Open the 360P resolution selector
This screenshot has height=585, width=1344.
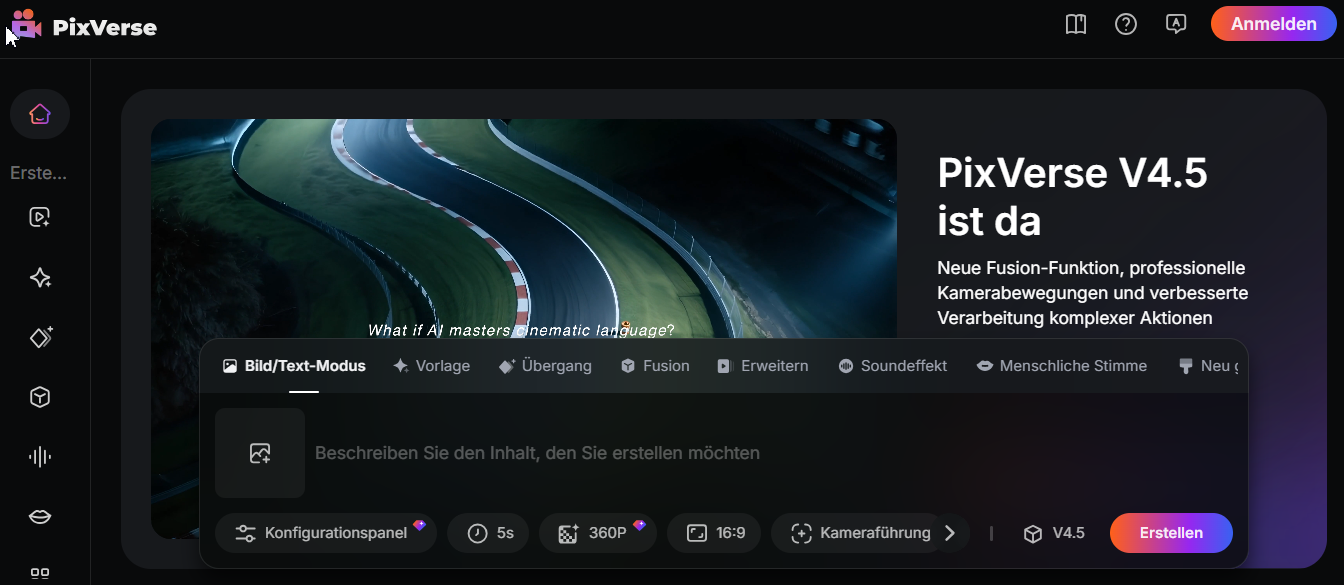598,533
